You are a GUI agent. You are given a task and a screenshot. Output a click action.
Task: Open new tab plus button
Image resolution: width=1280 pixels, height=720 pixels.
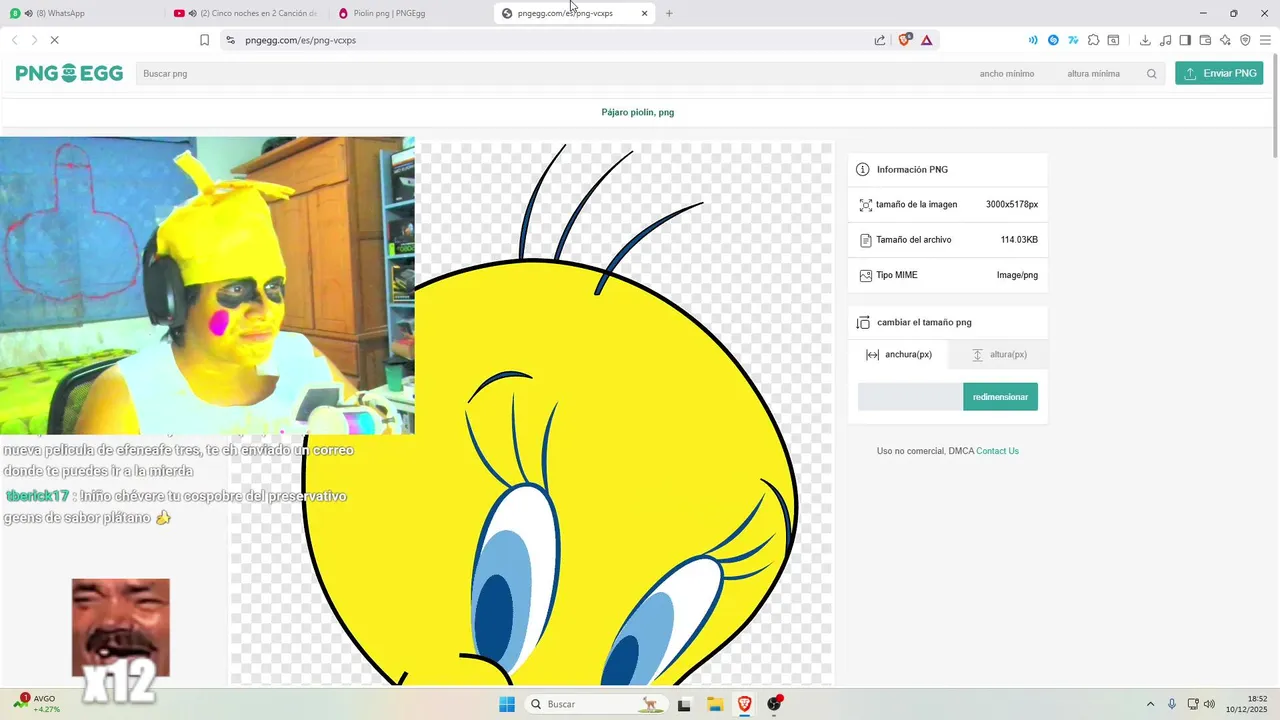click(669, 13)
